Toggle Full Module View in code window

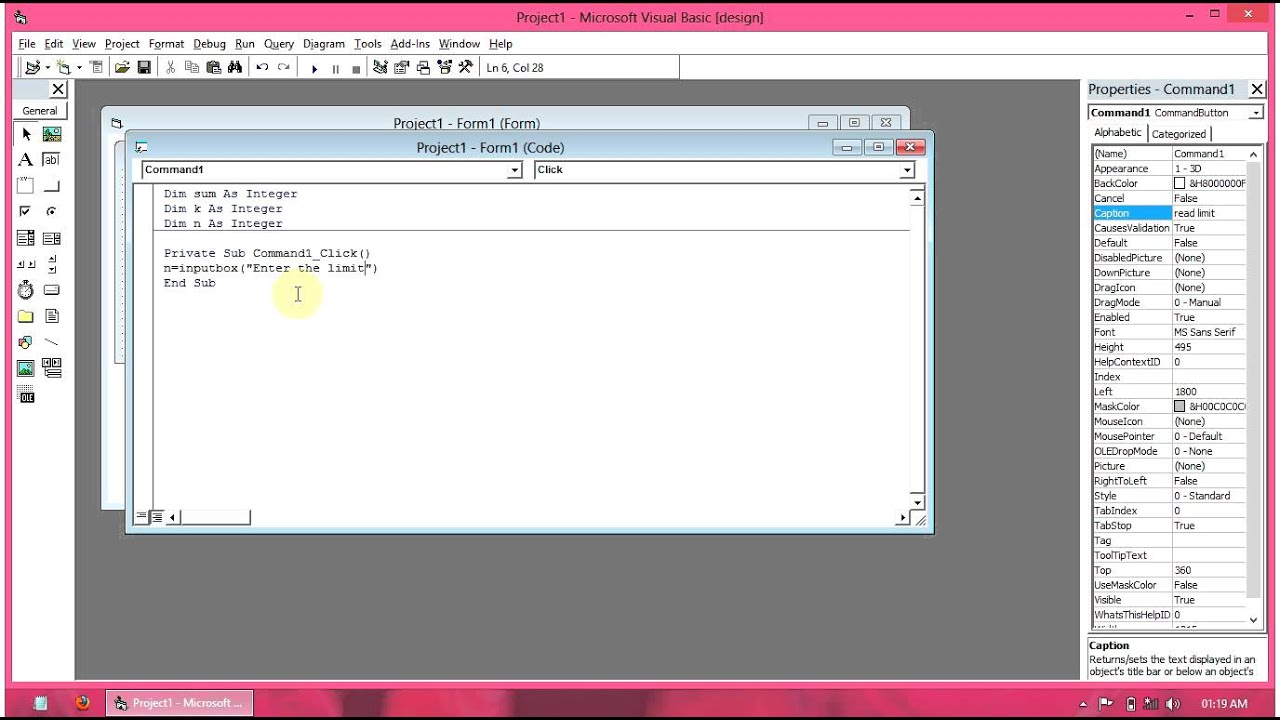(x=157, y=517)
